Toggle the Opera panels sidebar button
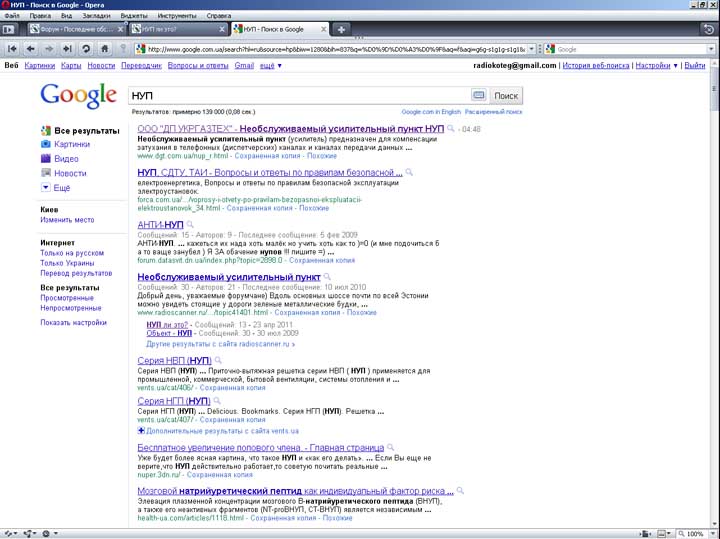Viewport: 720px width, 539px height. click(8, 29)
